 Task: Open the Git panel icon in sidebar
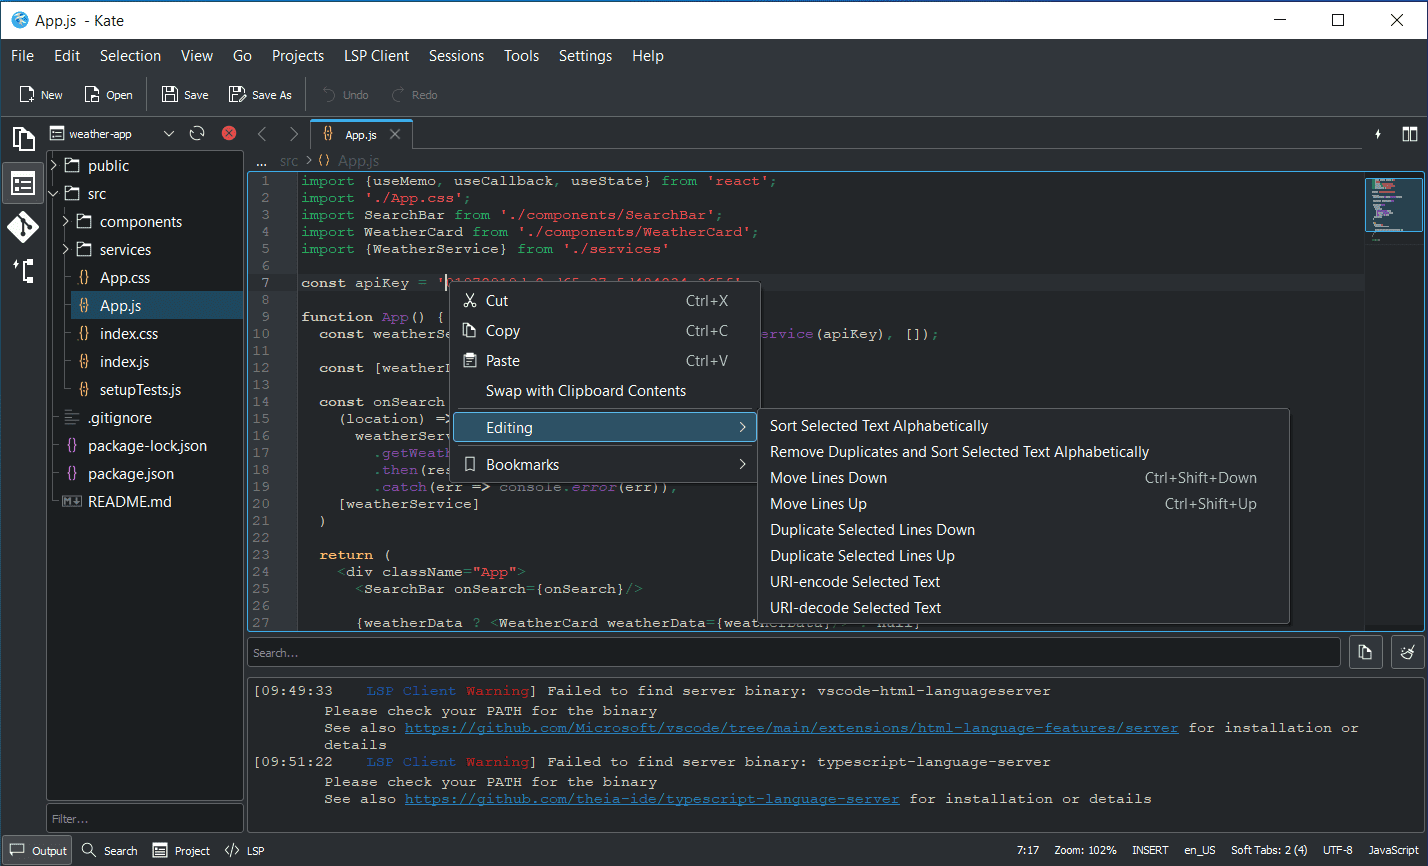click(23, 227)
